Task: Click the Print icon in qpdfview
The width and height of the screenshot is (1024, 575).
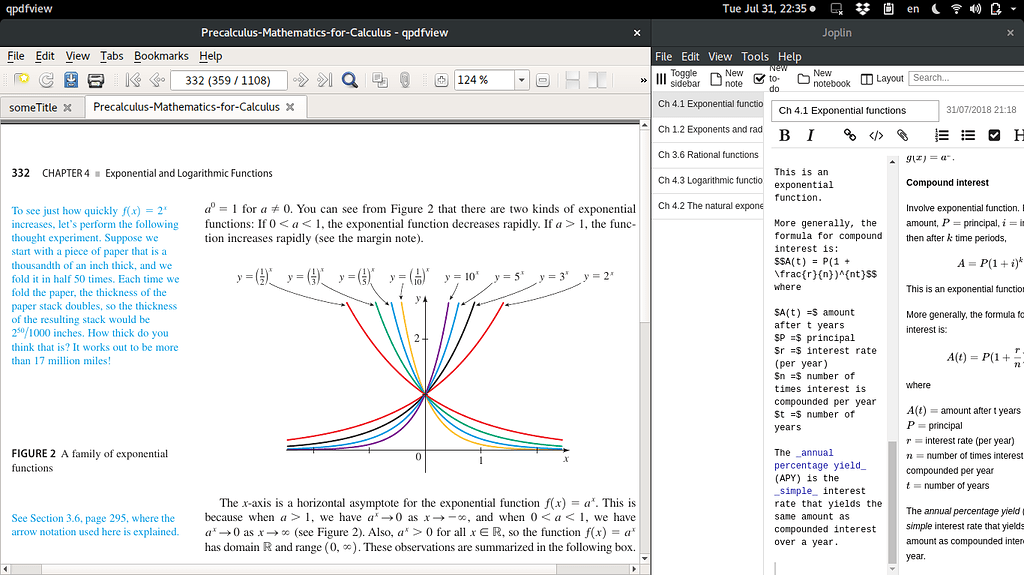Action: pos(95,80)
